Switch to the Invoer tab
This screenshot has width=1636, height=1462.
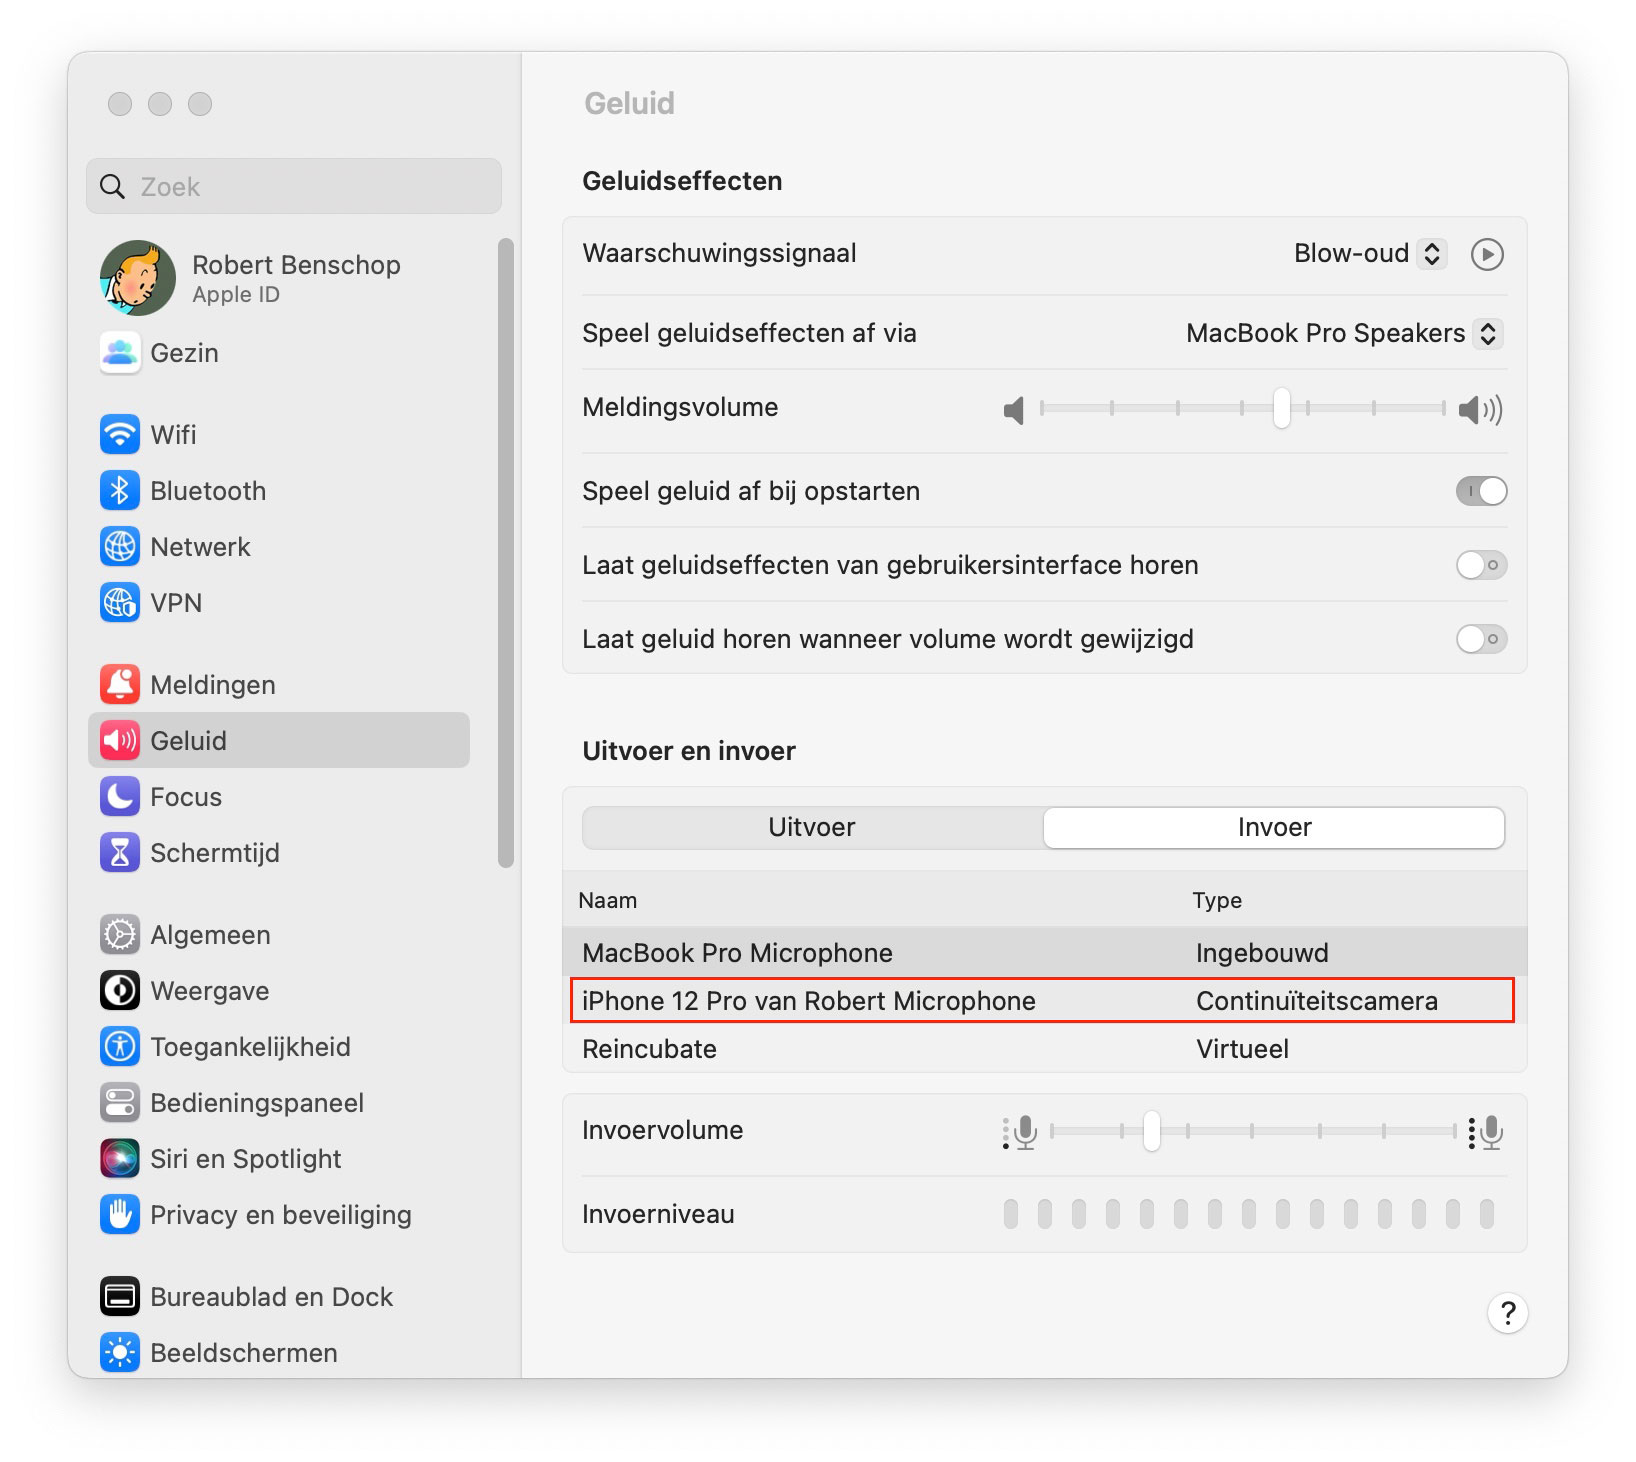pyautogui.click(x=1274, y=828)
